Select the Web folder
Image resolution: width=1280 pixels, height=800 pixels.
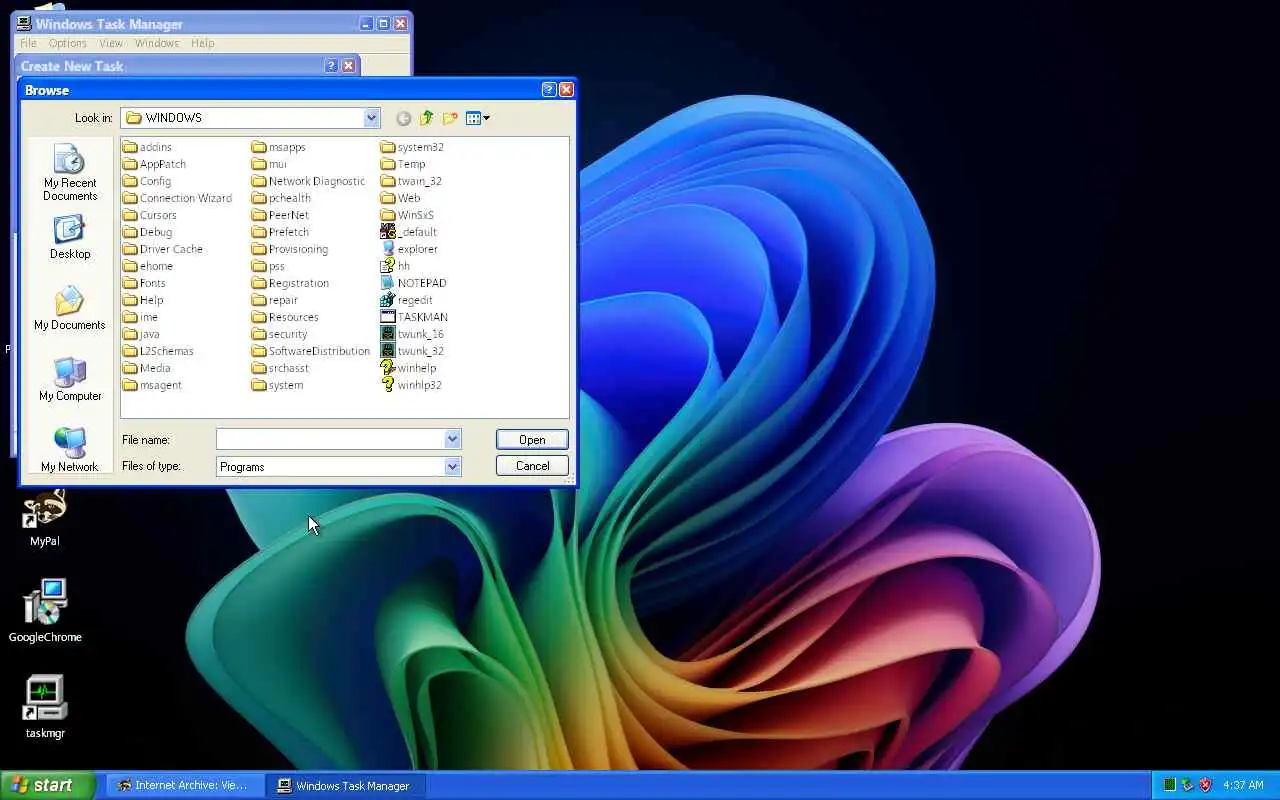[x=401, y=198]
